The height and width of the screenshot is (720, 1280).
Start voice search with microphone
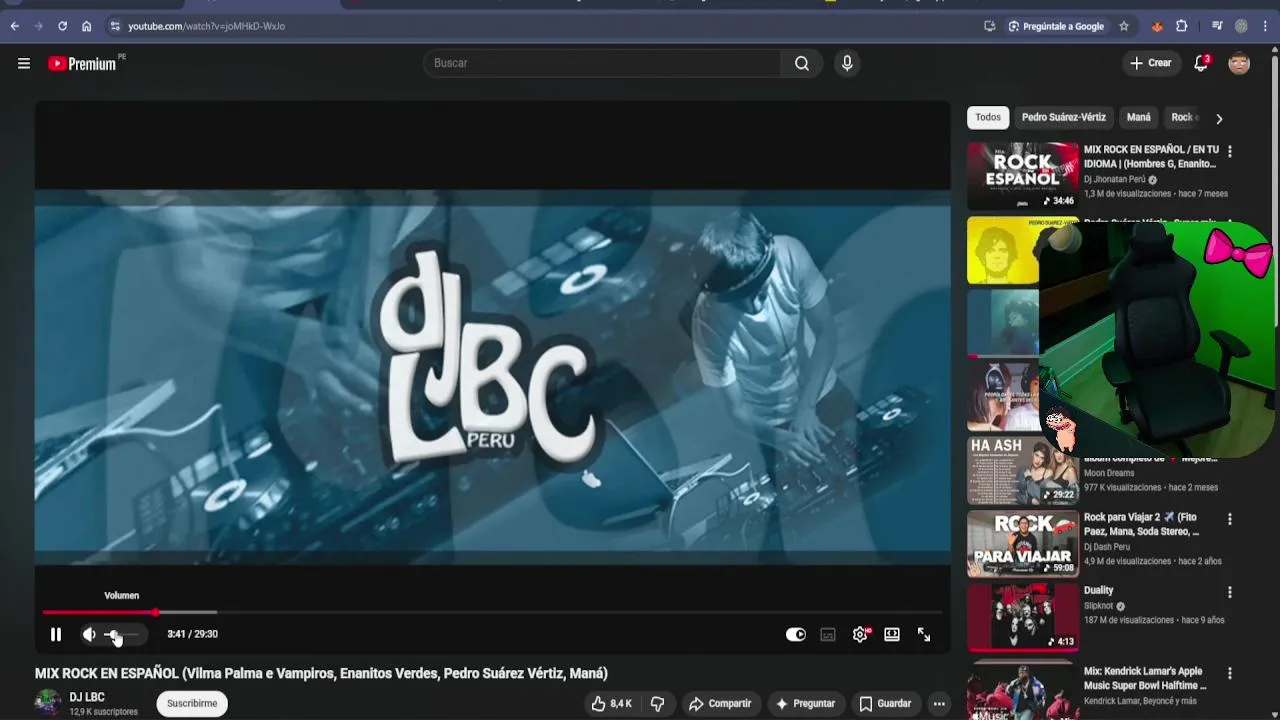point(847,63)
